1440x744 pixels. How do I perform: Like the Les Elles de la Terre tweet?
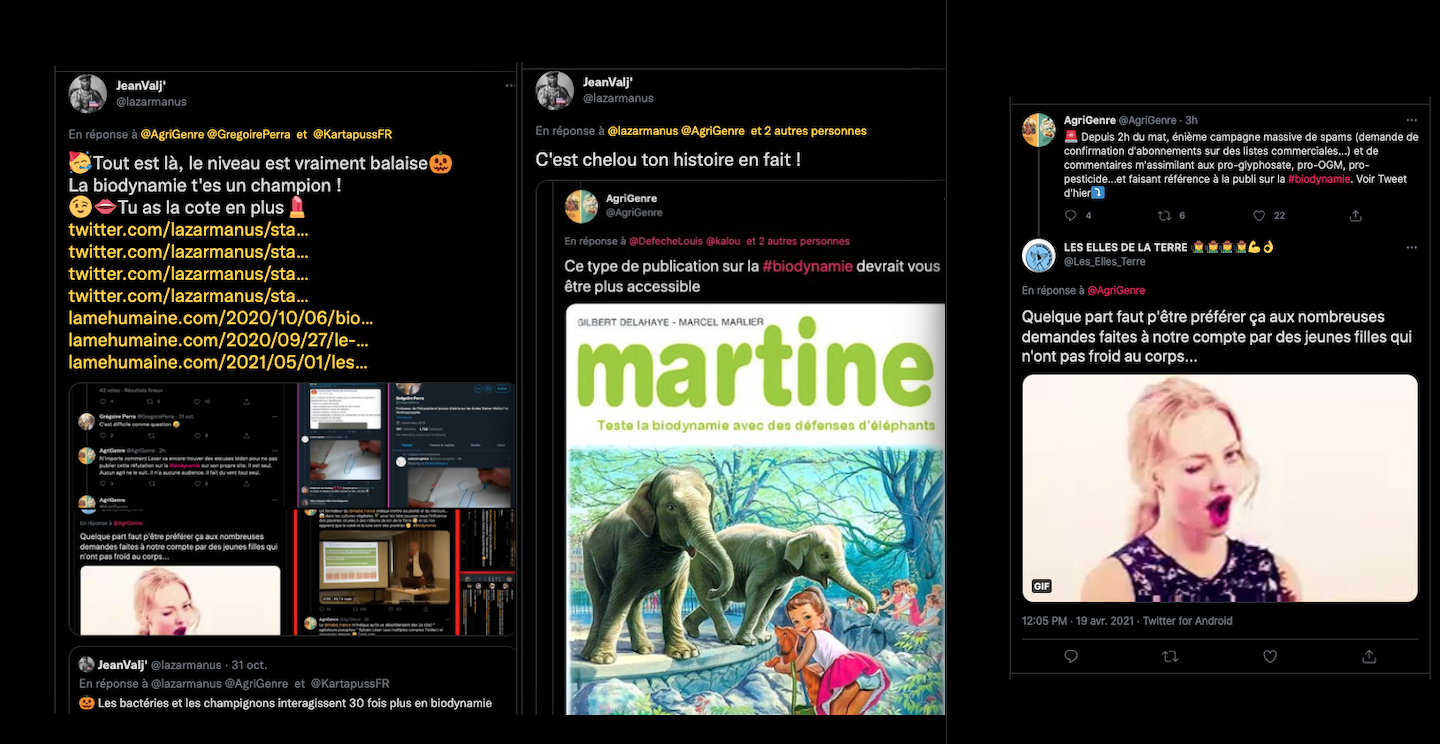point(1269,657)
